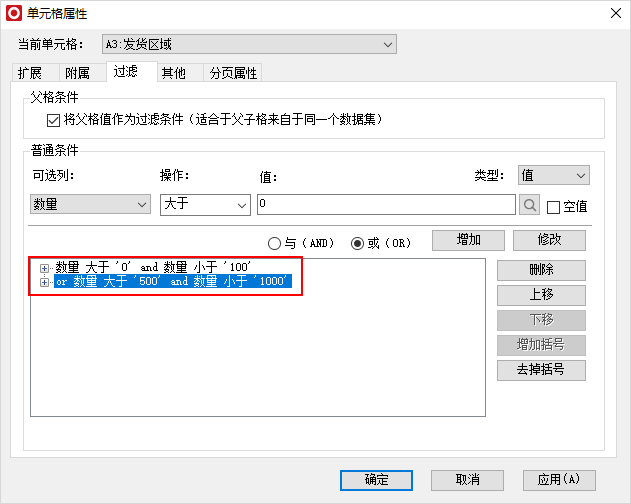The height and width of the screenshot is (504, 631).
Task: Select condition row 数量 大于 '0' and 数量 小于 '100'
Action: [x=153, y=267]
